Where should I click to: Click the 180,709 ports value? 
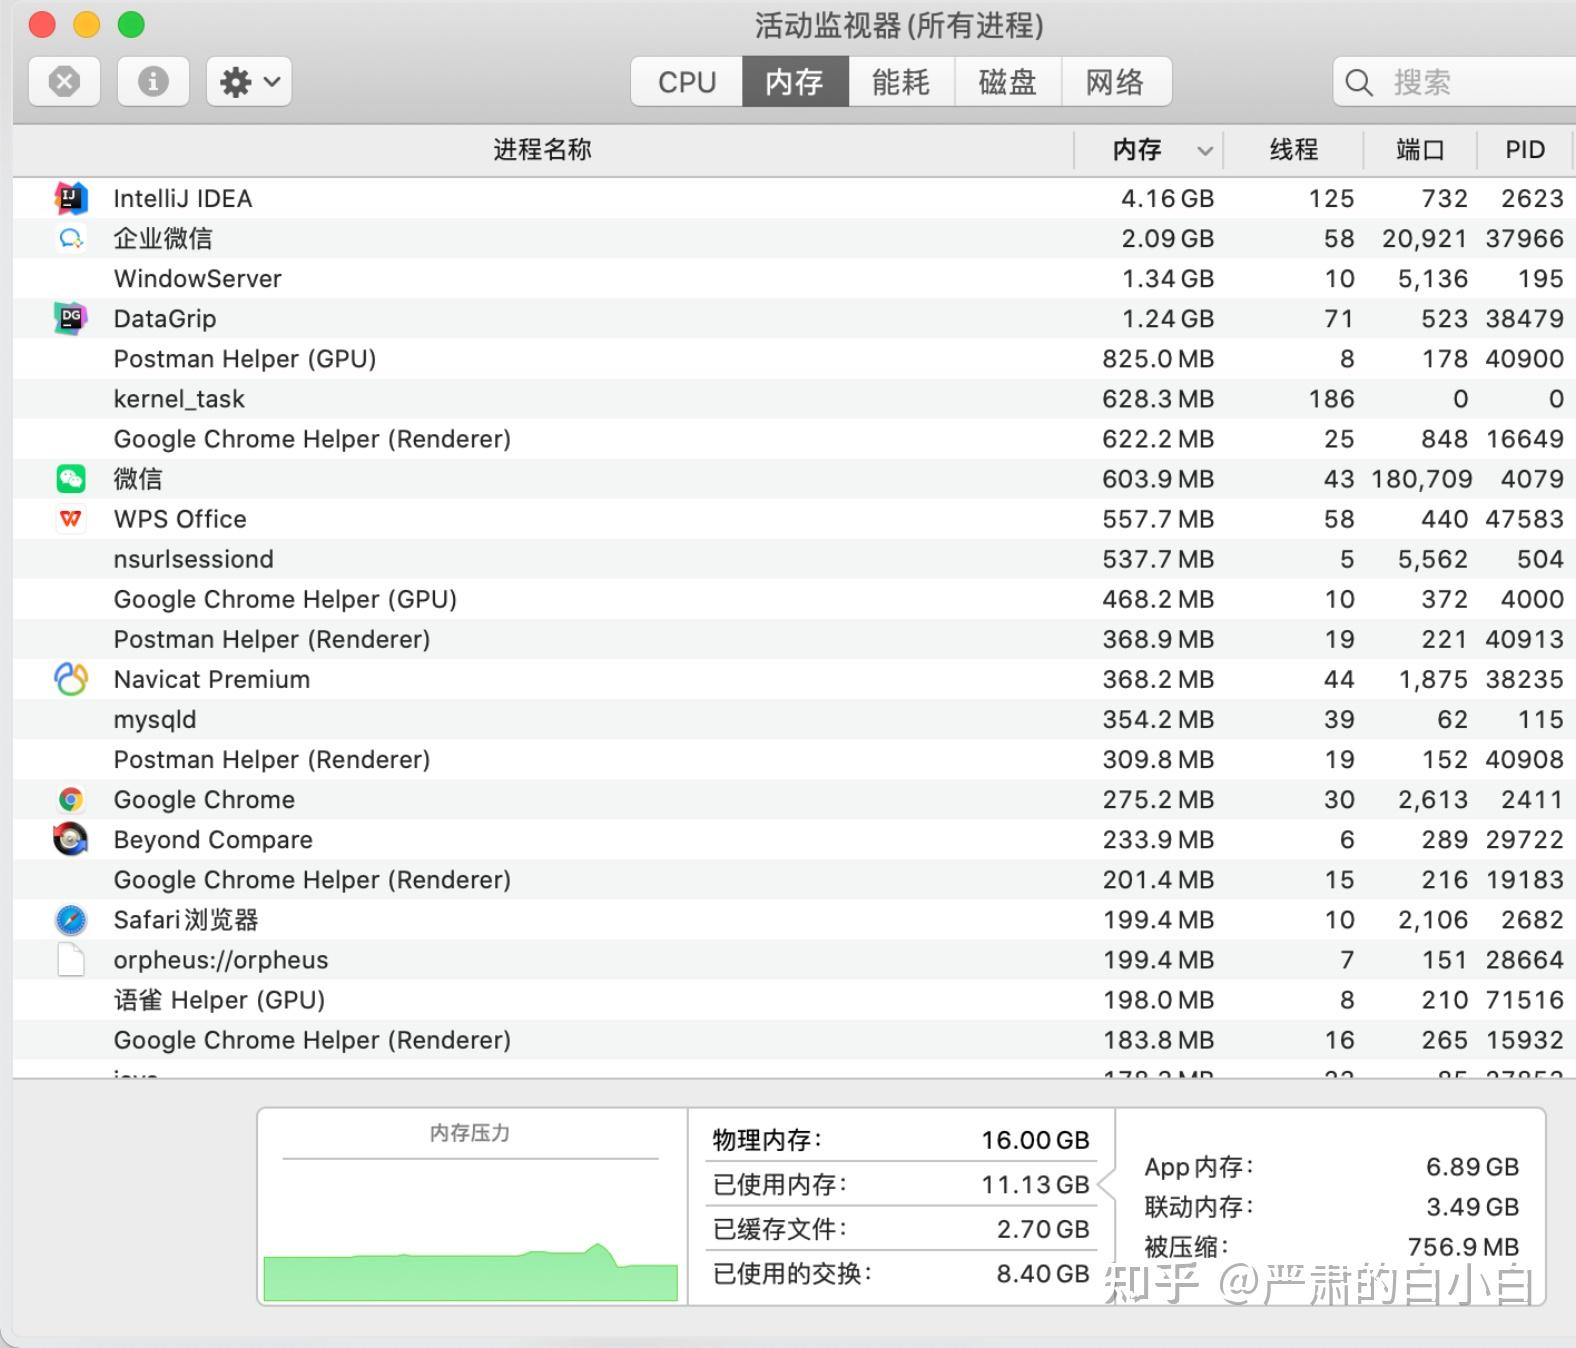click(1421, 479)
